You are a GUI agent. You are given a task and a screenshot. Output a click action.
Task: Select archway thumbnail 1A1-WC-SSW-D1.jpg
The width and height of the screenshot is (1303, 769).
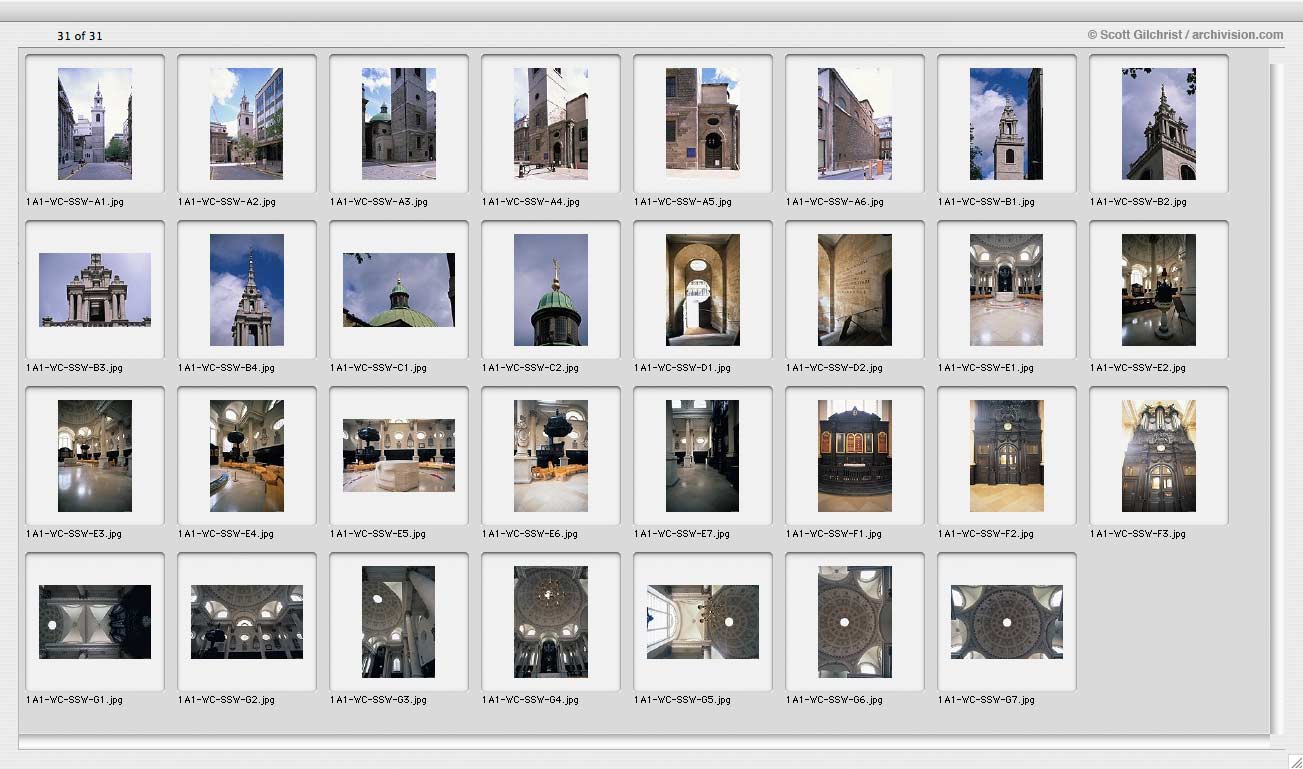[703, 290]
